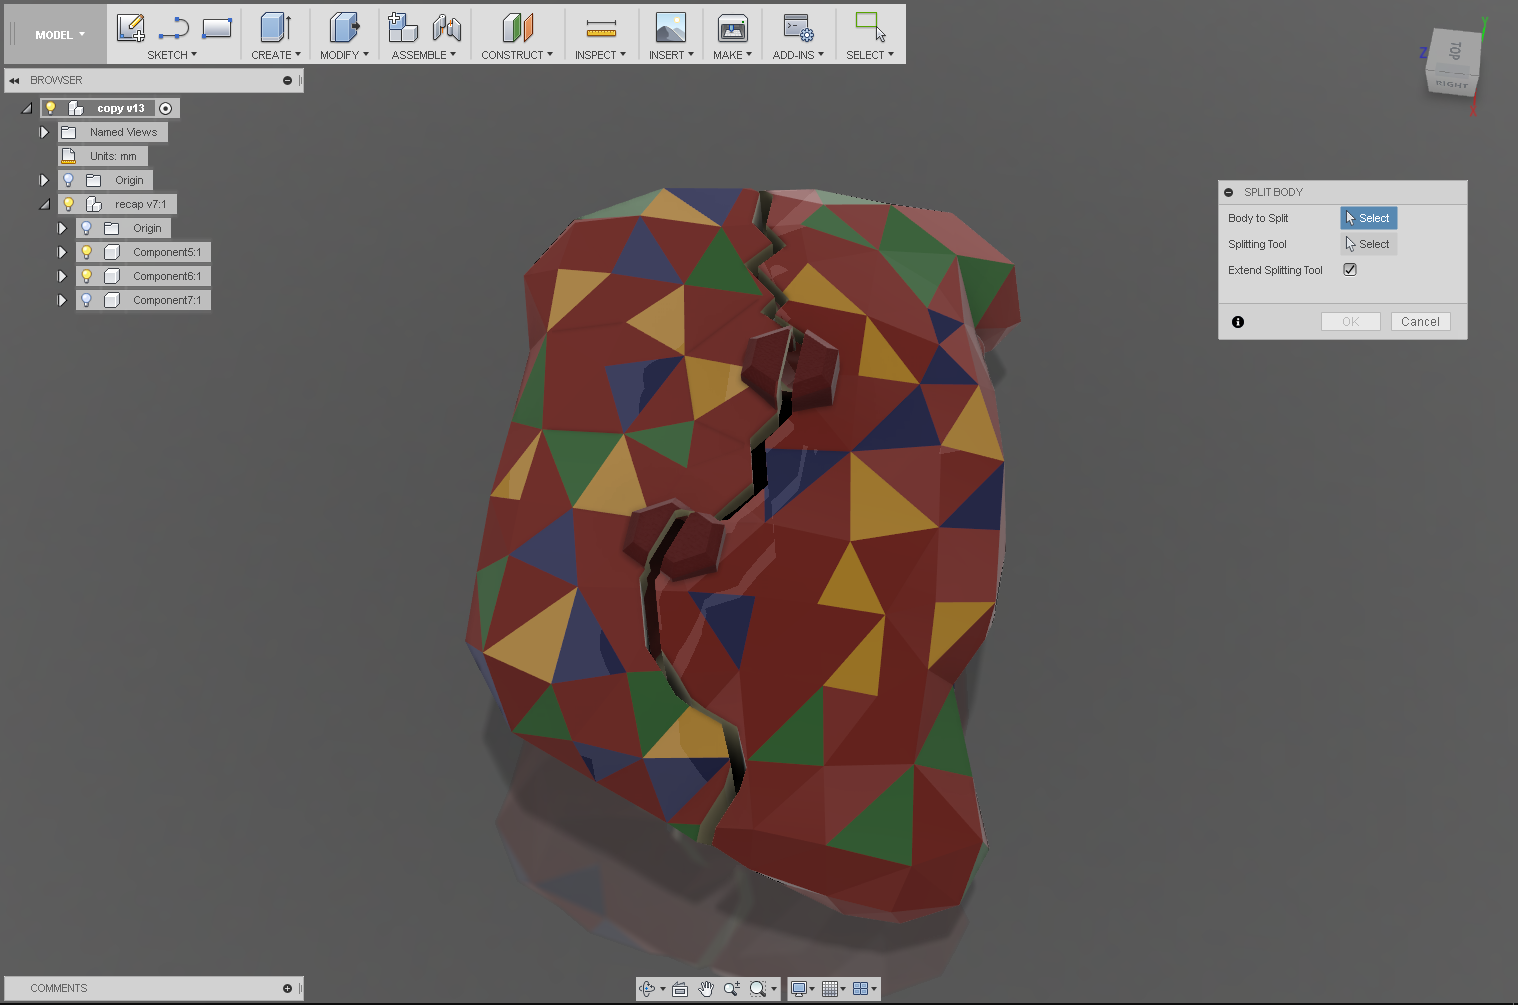Image resolution: width=1518 pixels, height=1005 pixels.
Task: Open Zoom Window dropdown arrow
Action: click(774, 990)
